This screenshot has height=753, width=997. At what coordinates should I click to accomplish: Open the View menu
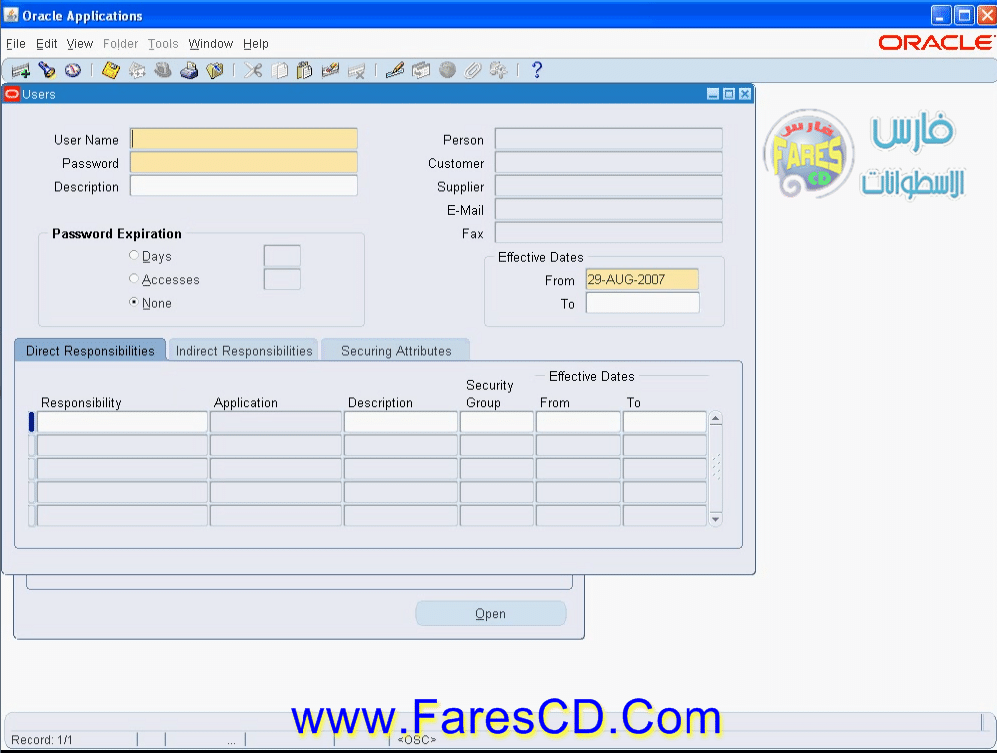point(80,44)
